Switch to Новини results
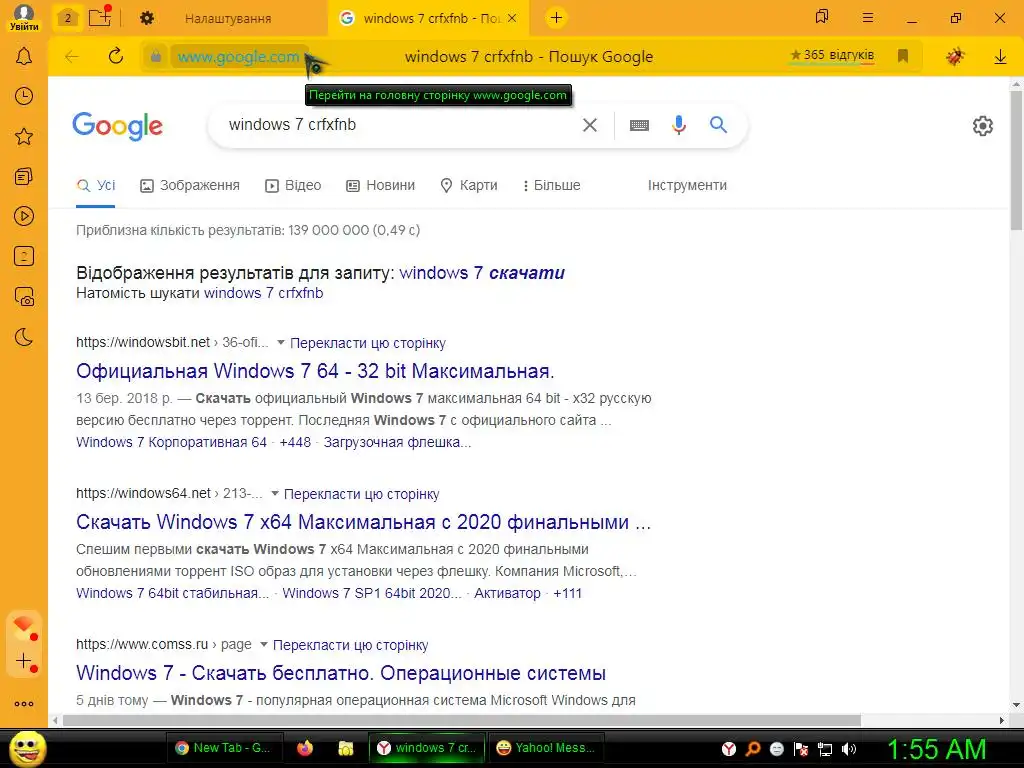 click(380, 185)
